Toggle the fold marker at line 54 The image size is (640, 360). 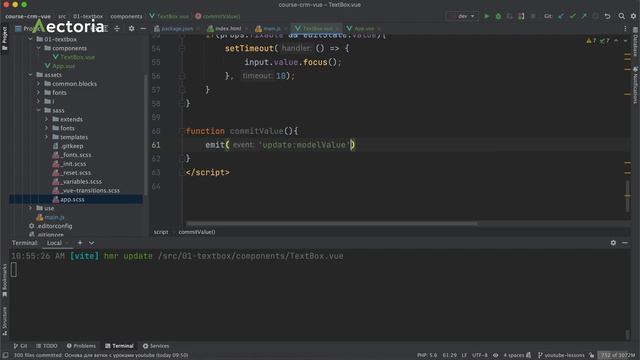tap(182, 49)
